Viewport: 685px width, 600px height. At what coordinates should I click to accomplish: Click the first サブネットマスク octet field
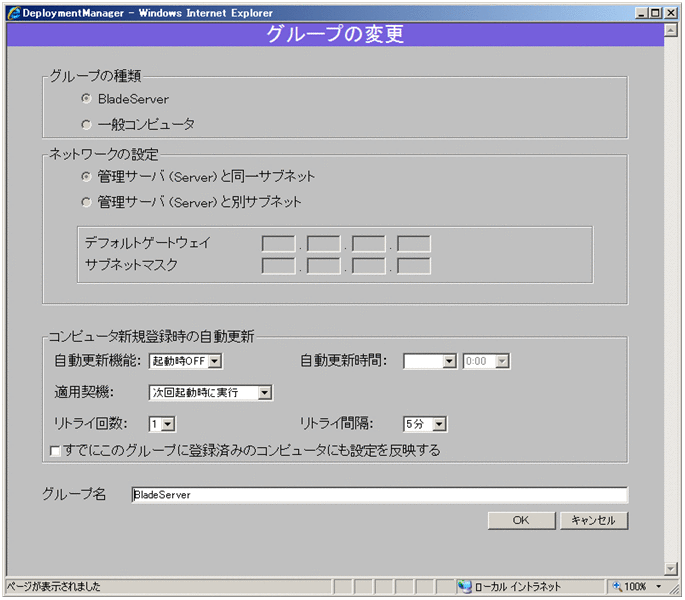278,266
